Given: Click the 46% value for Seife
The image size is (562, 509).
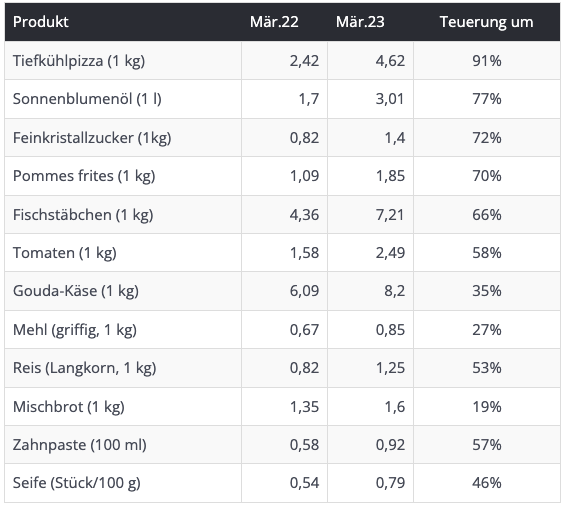Looking at the screenshot, I should [487, 483].
